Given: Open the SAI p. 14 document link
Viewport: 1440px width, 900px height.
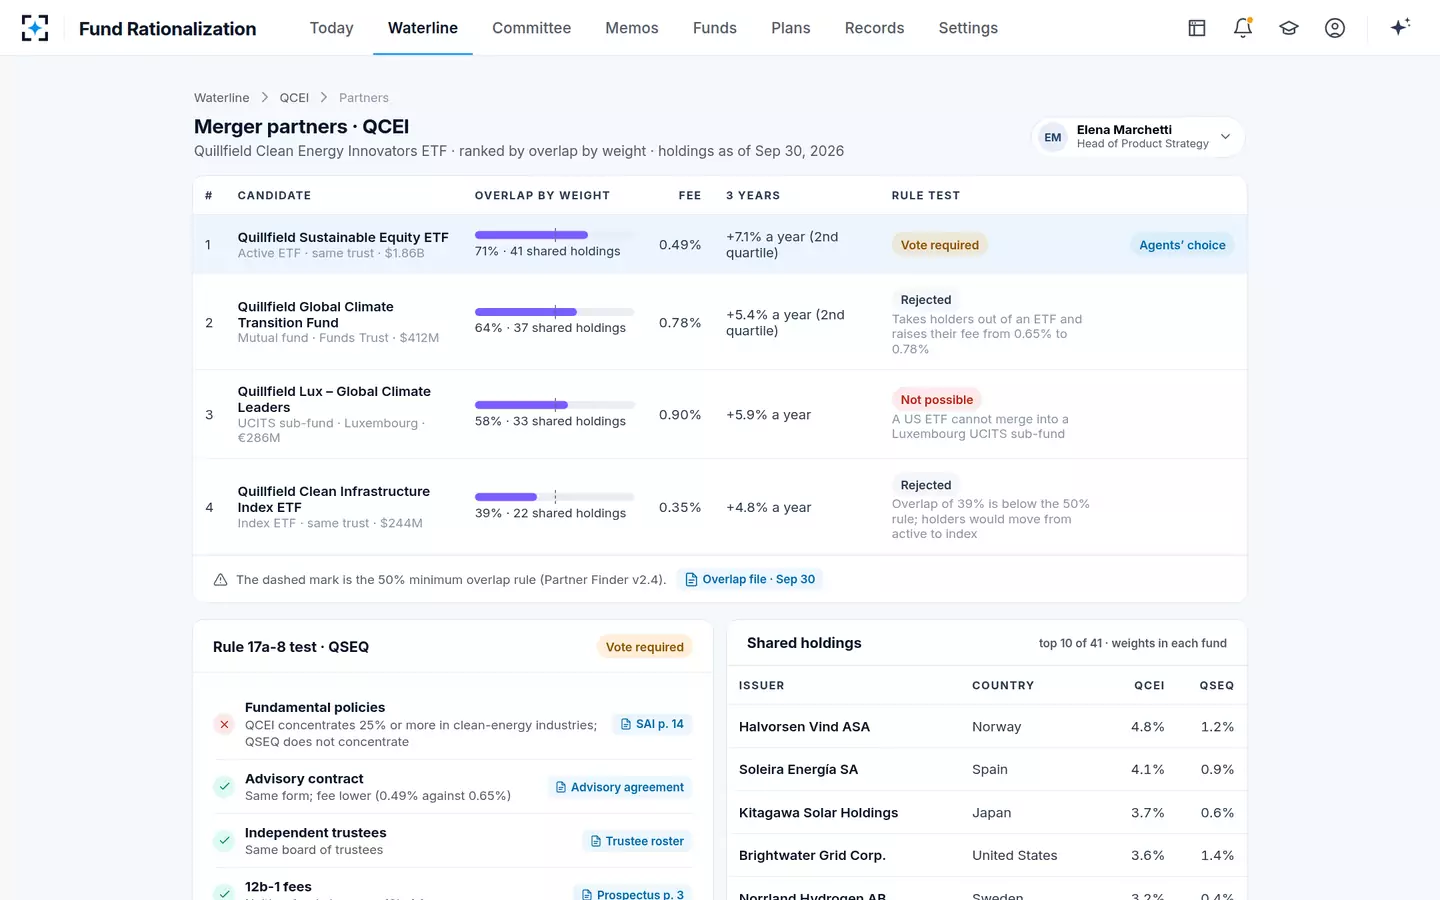Looking at the screenshot, I should pos(652,724).
